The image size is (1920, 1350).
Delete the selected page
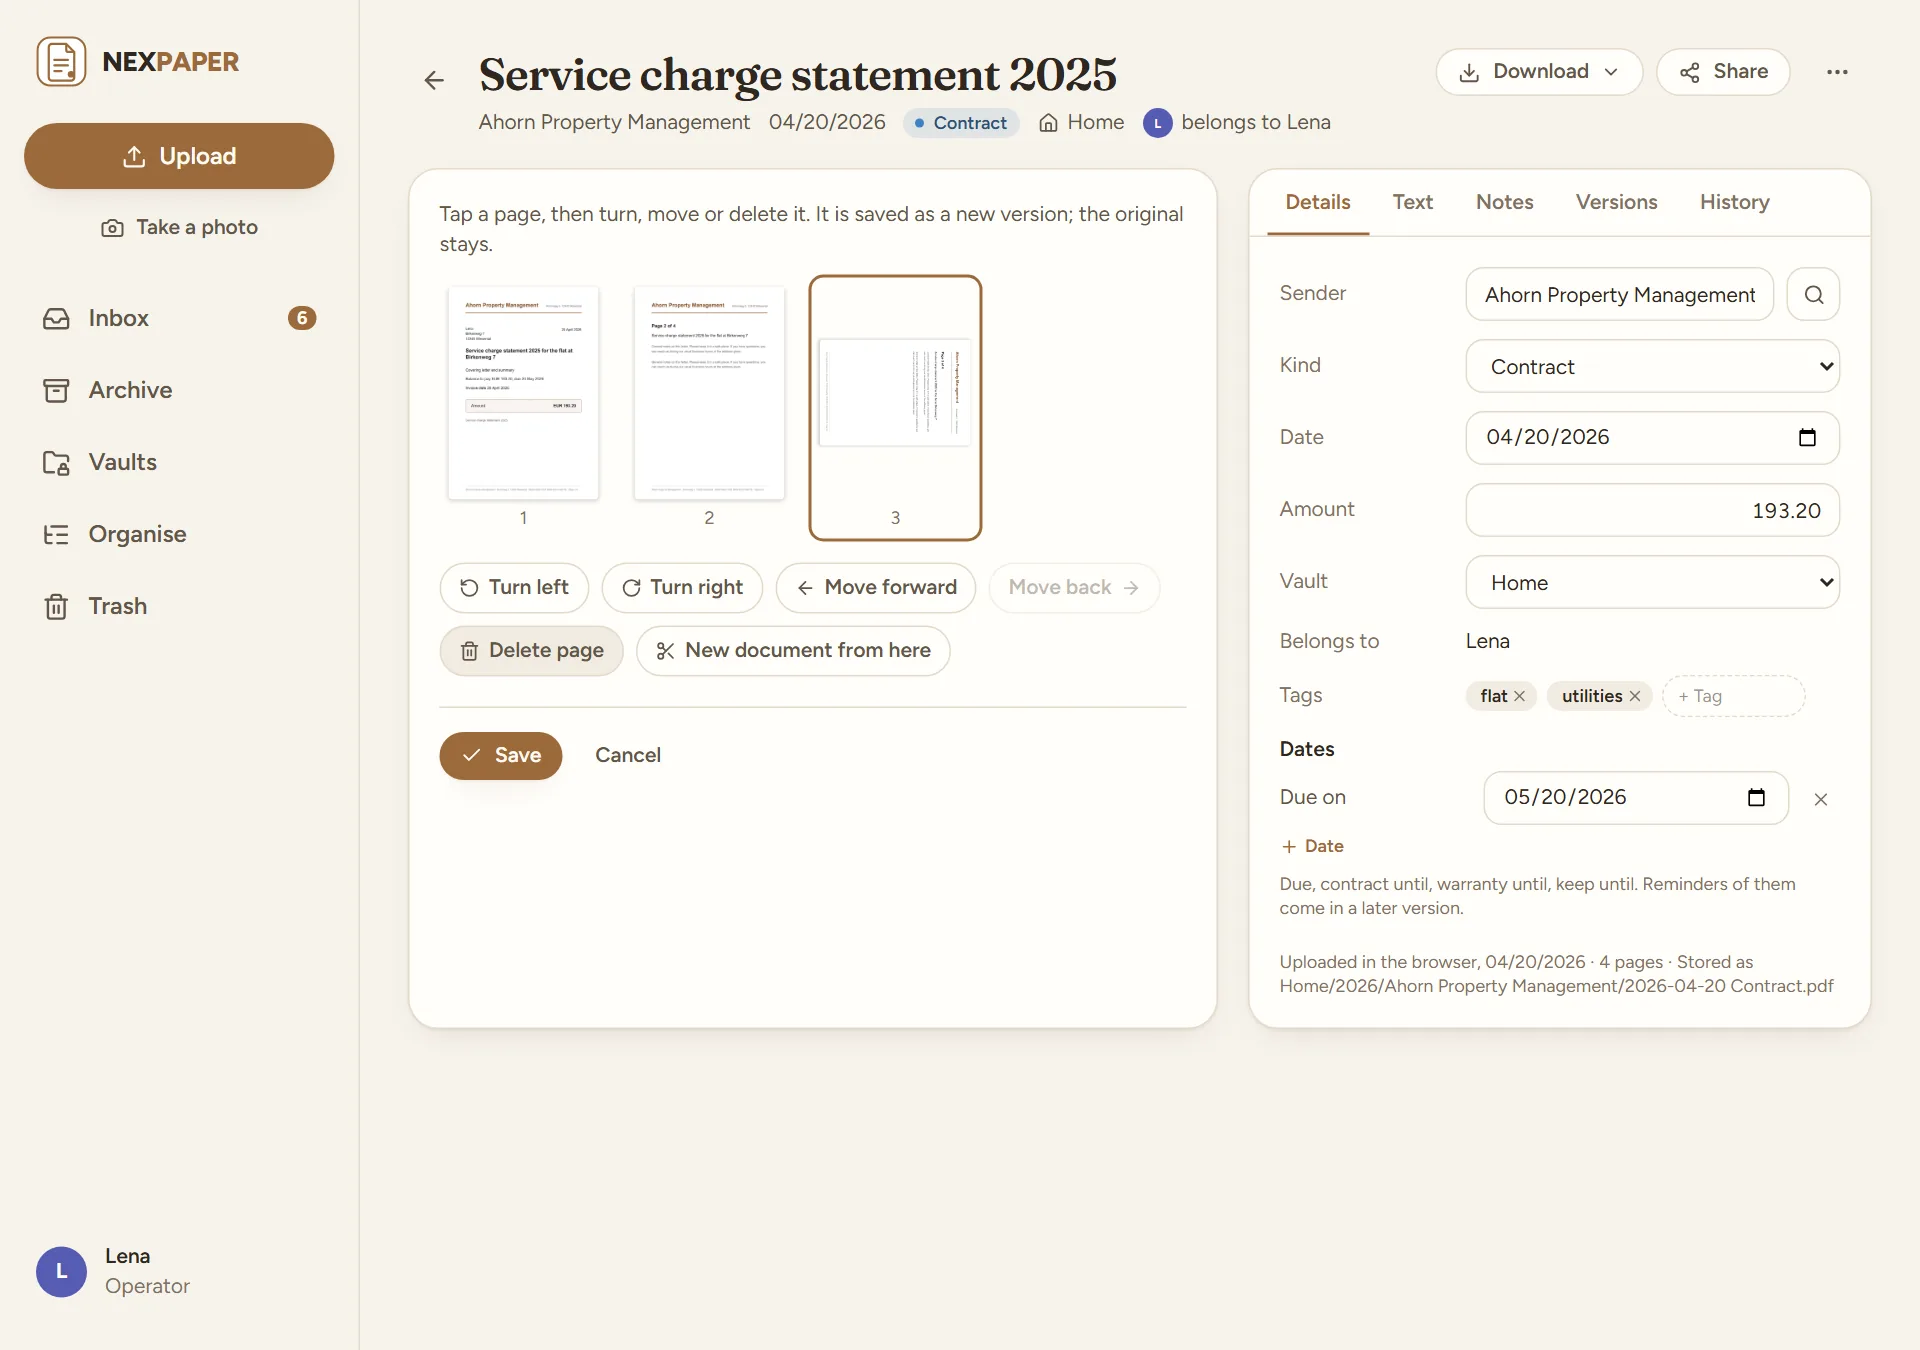[x=531, y=651]
